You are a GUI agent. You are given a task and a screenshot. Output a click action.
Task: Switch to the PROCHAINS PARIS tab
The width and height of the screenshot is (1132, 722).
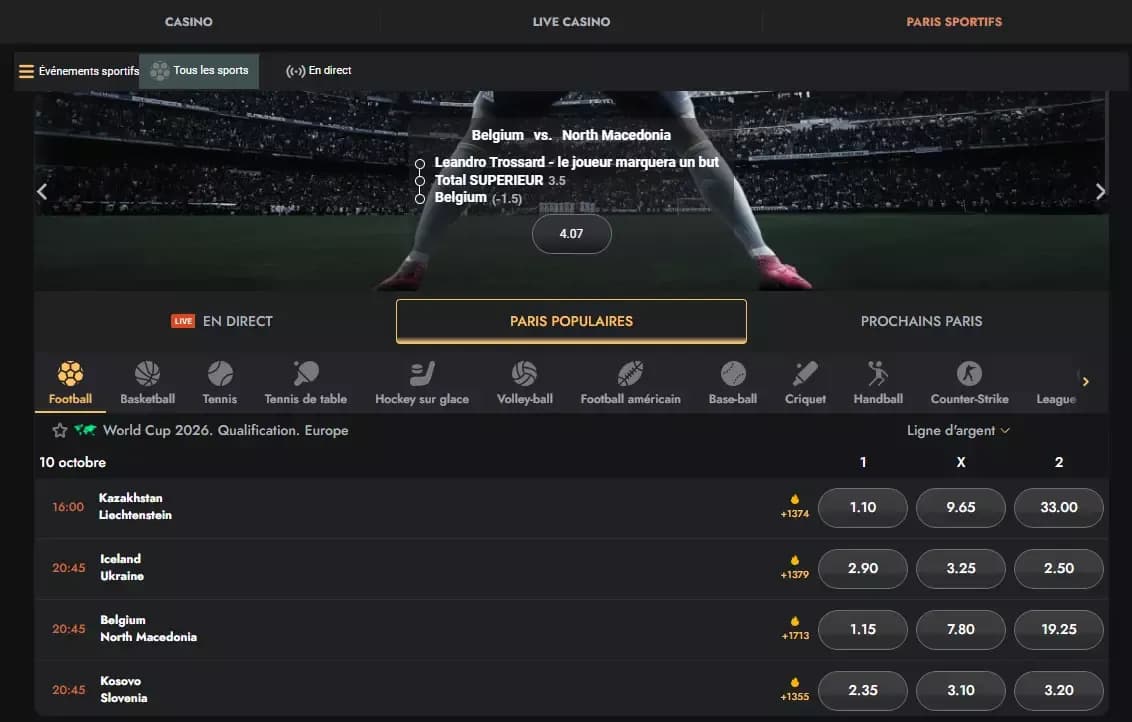[x=921, y=321]
